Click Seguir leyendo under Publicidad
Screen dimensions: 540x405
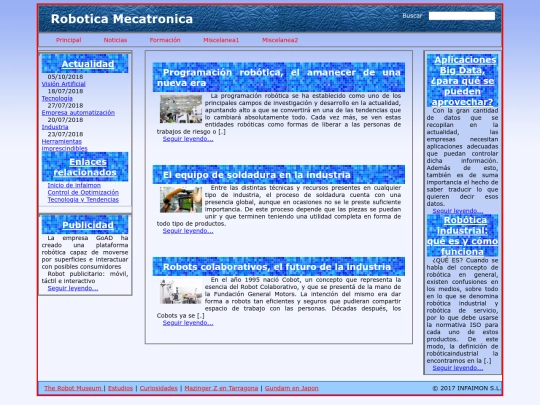coord(73,288)
